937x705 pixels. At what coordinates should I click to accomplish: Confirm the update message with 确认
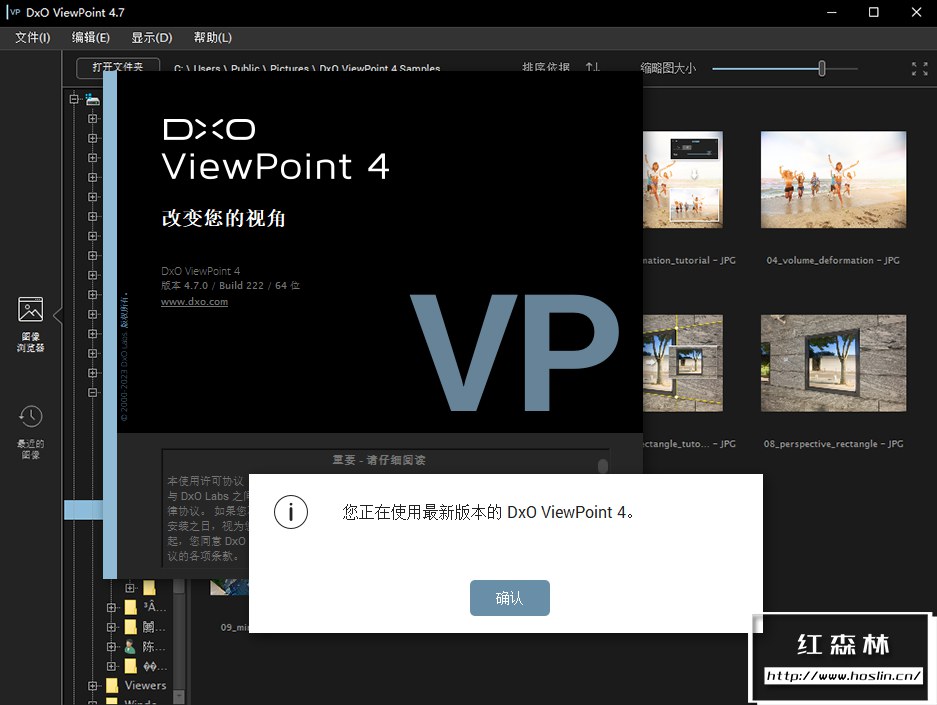[x=509, y=597]
